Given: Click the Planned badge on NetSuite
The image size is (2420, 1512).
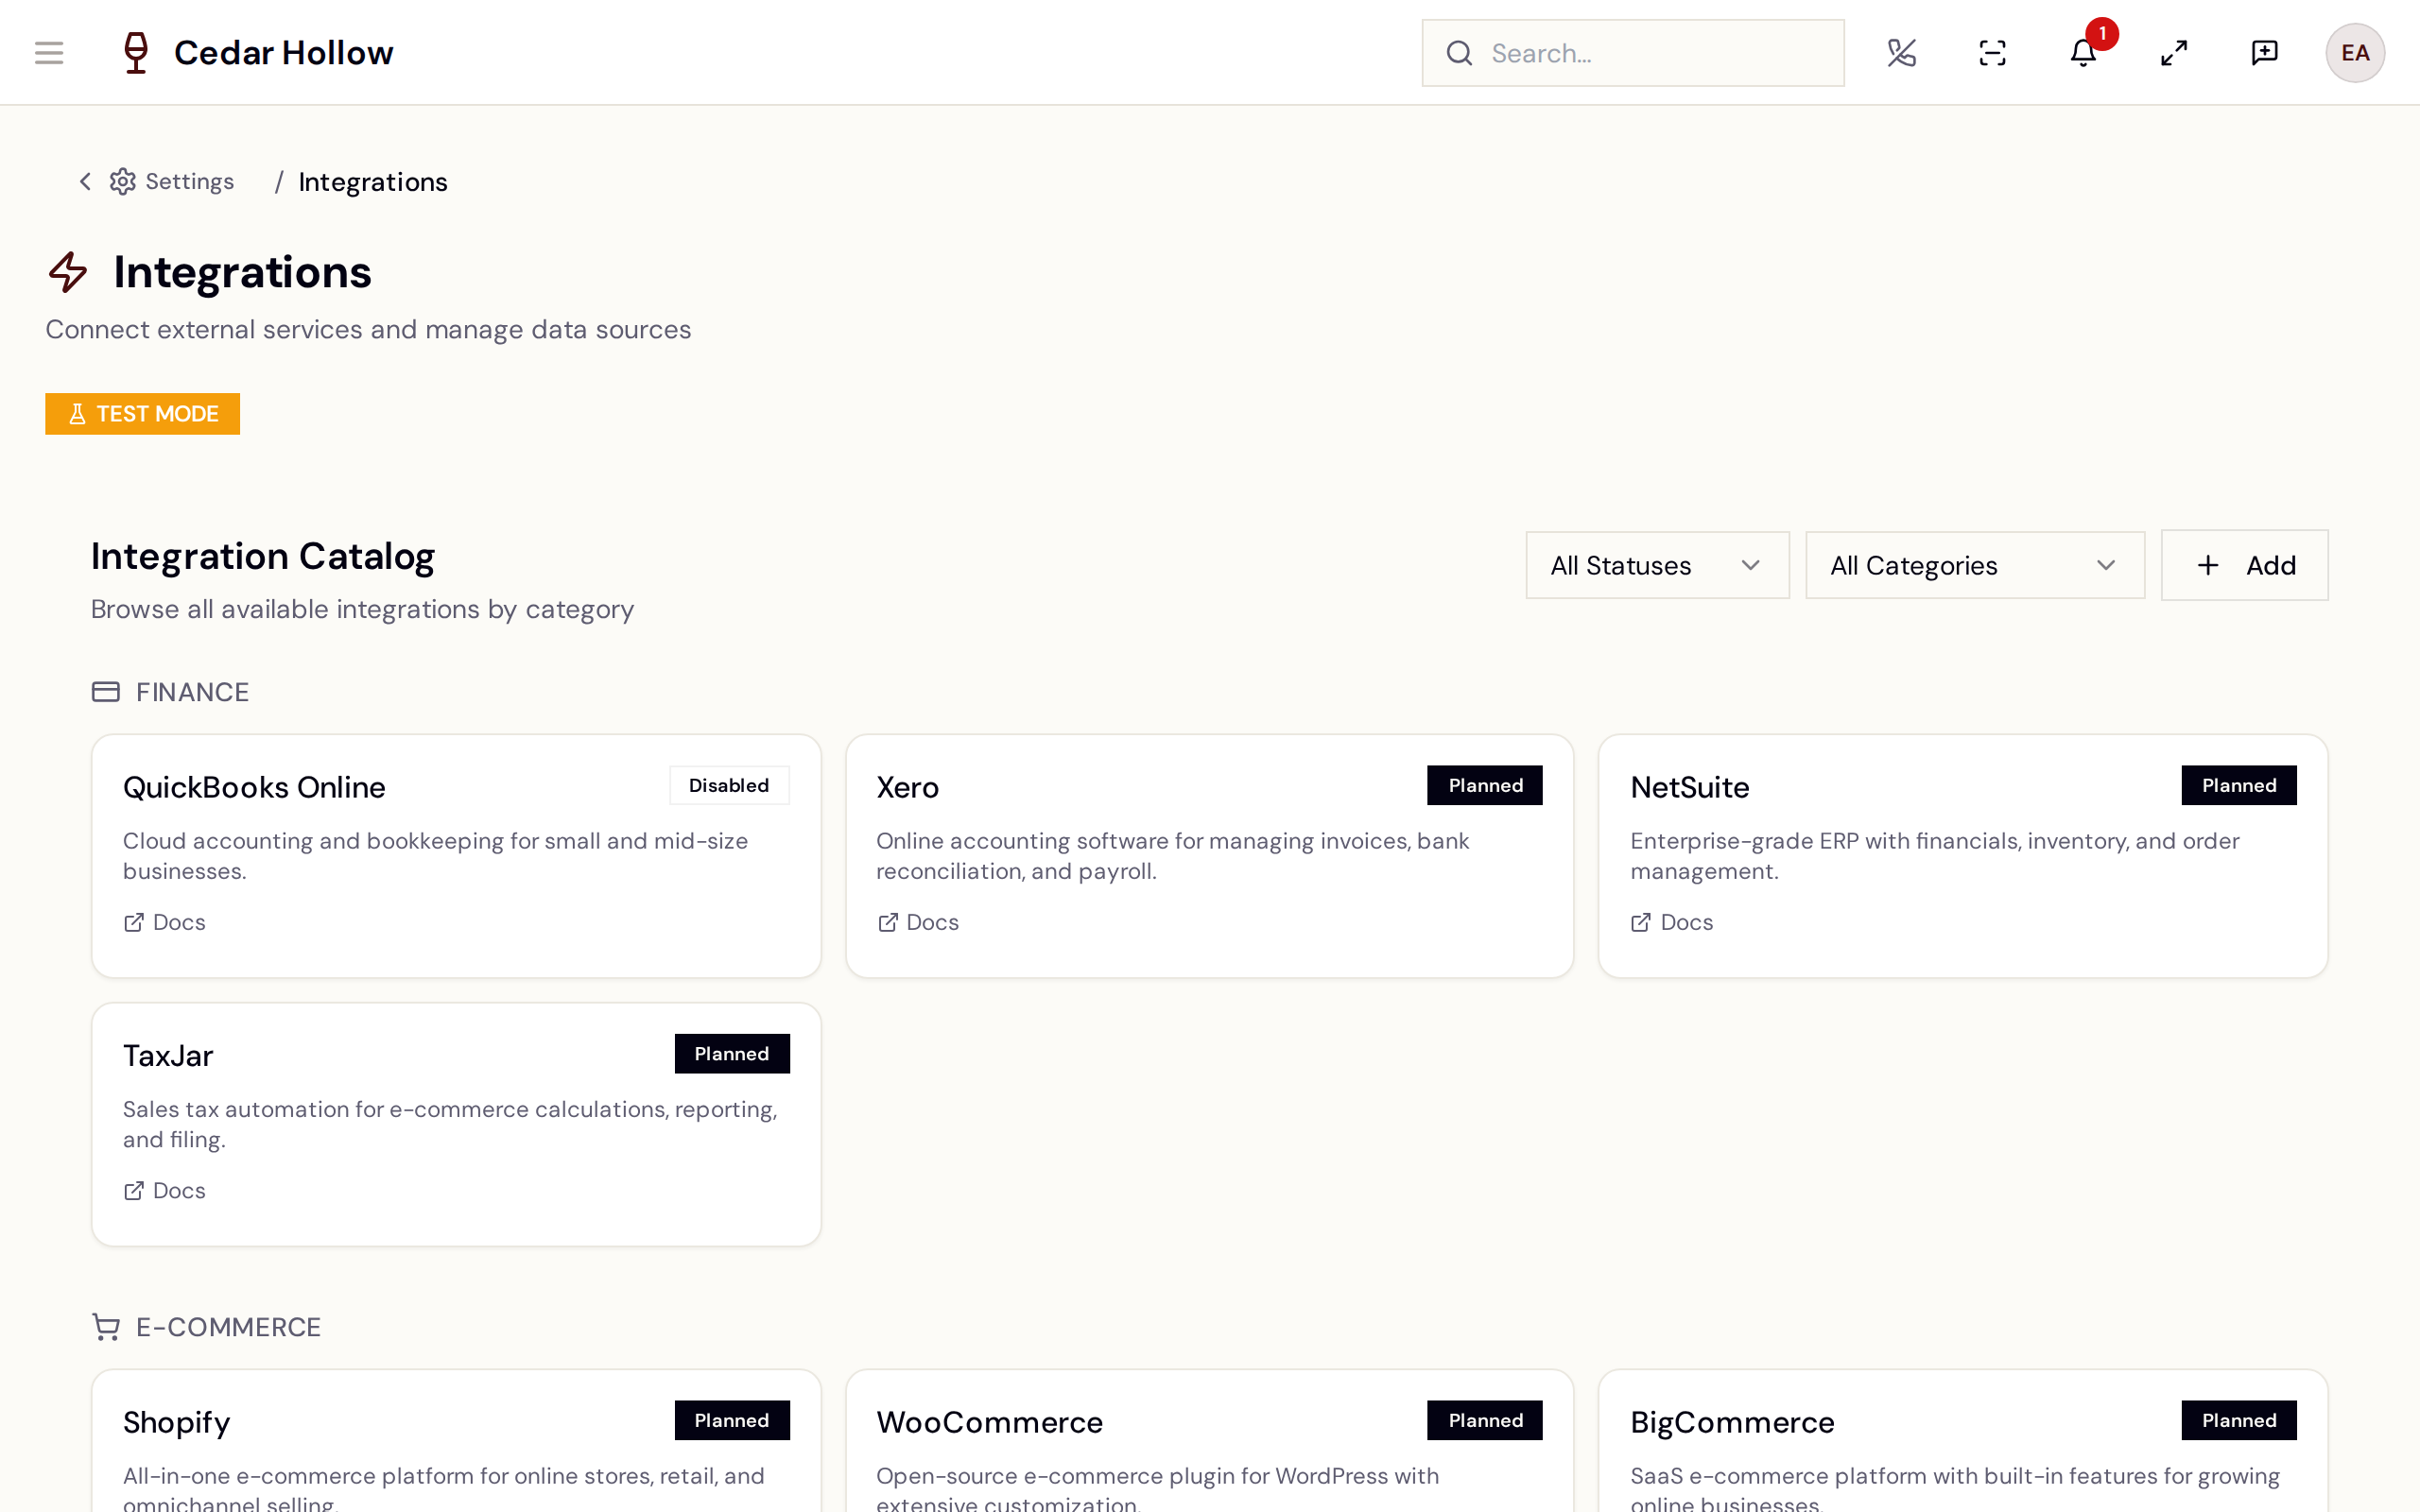Looking at the screenshot, I should 2239,785.
